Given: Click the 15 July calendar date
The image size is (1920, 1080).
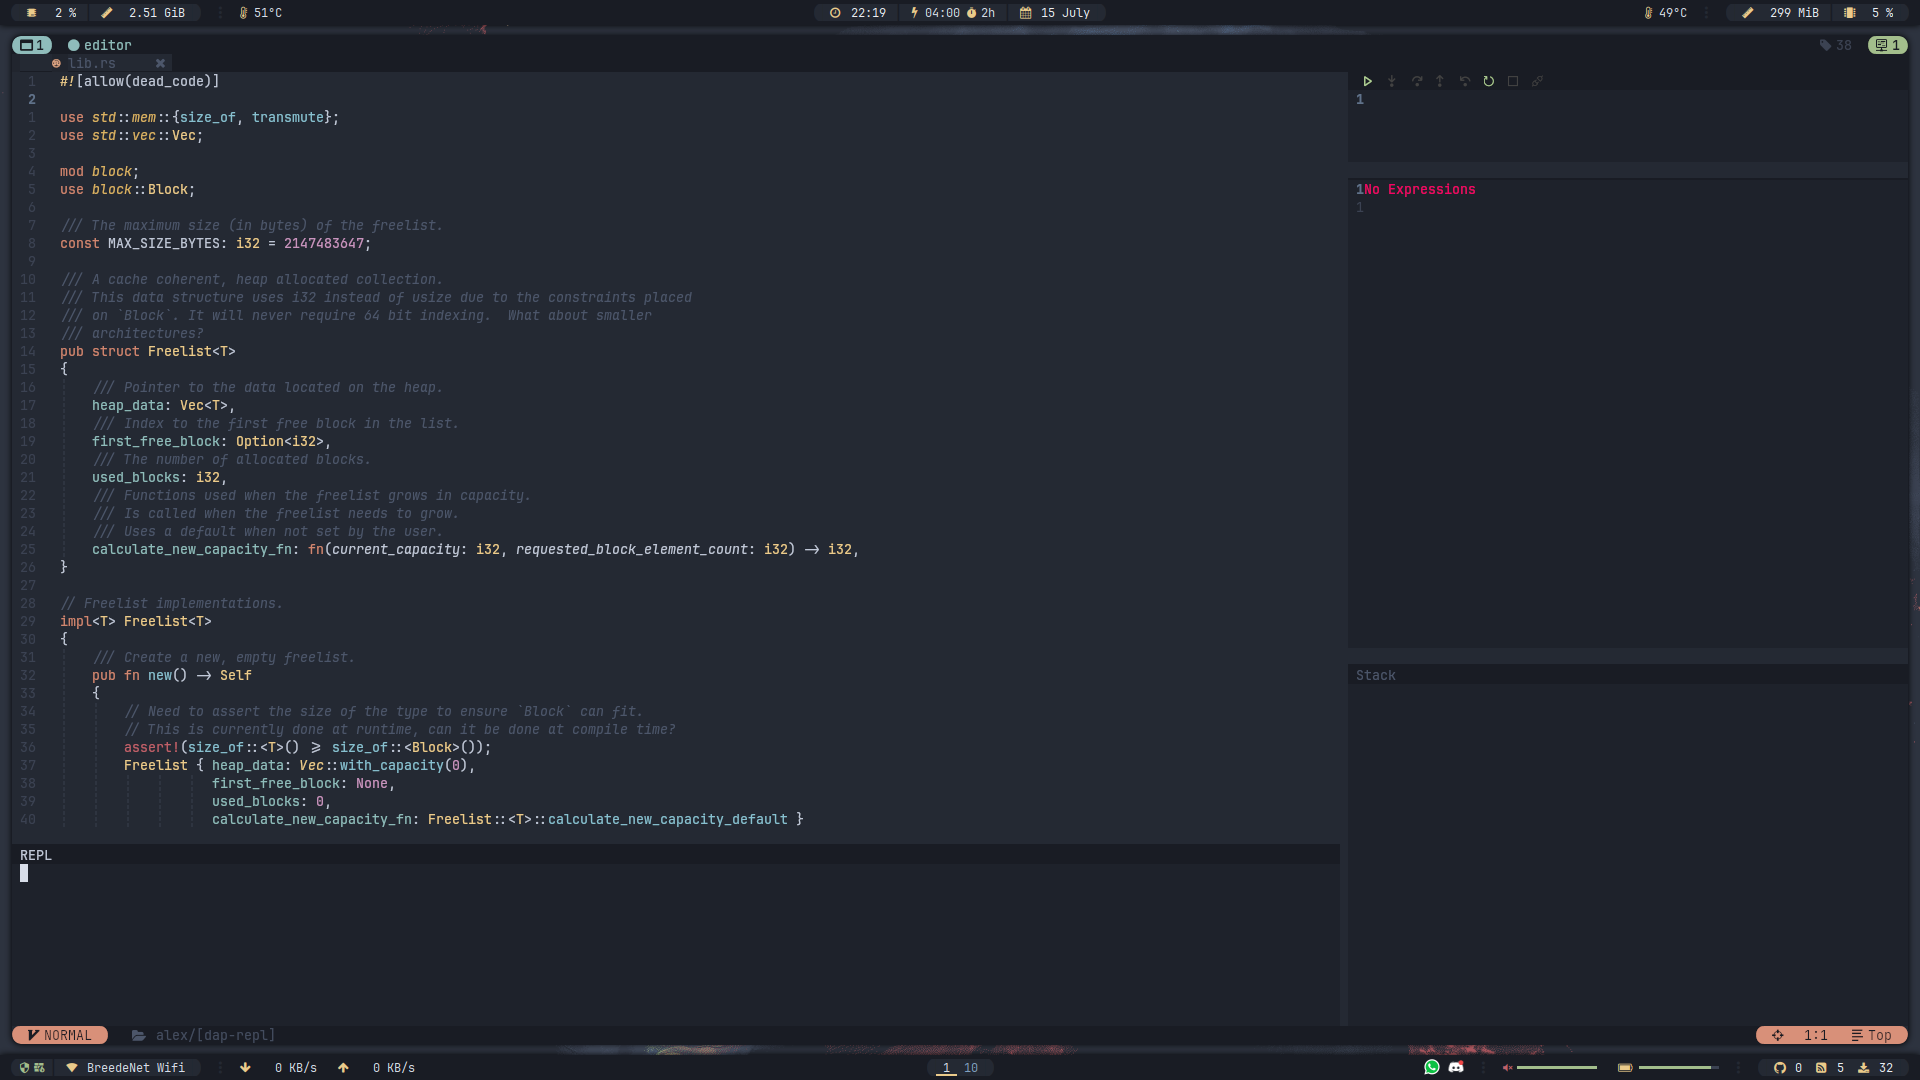Looking at the screenshot, I should (x=1057, y=13).
